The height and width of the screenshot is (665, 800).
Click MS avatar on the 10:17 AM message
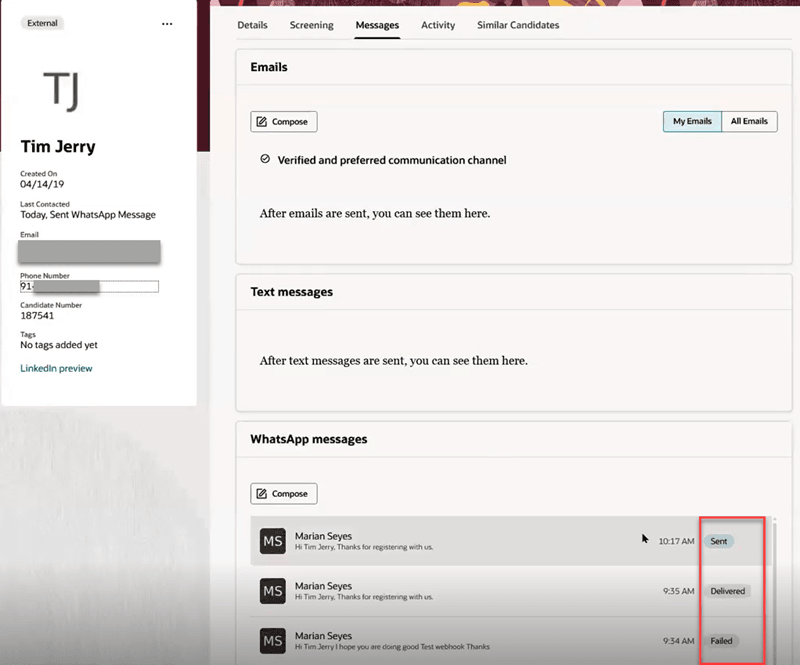tap(272, 541)
